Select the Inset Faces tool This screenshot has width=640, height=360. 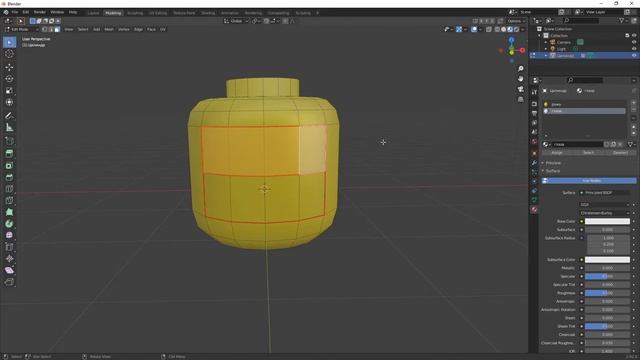tap(9, 165)
